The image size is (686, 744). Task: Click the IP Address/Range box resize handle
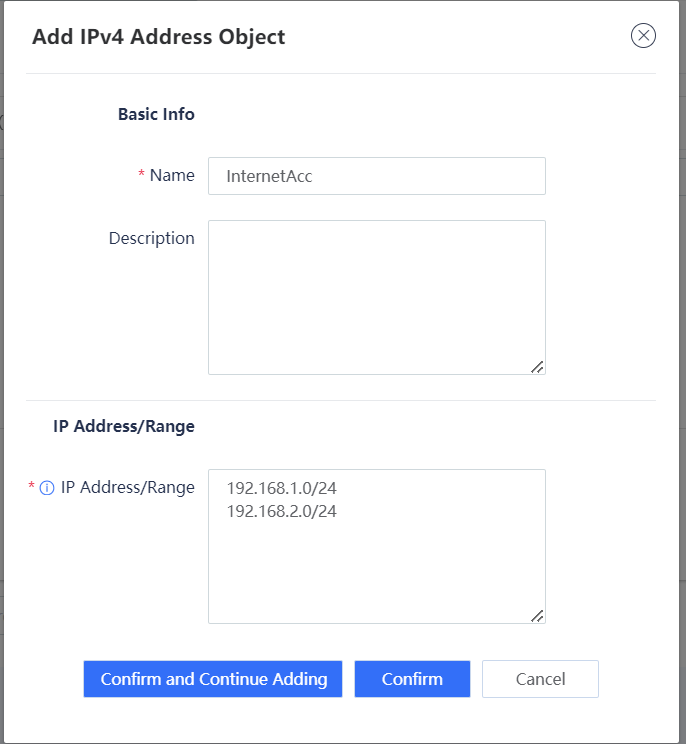point(537,616)
